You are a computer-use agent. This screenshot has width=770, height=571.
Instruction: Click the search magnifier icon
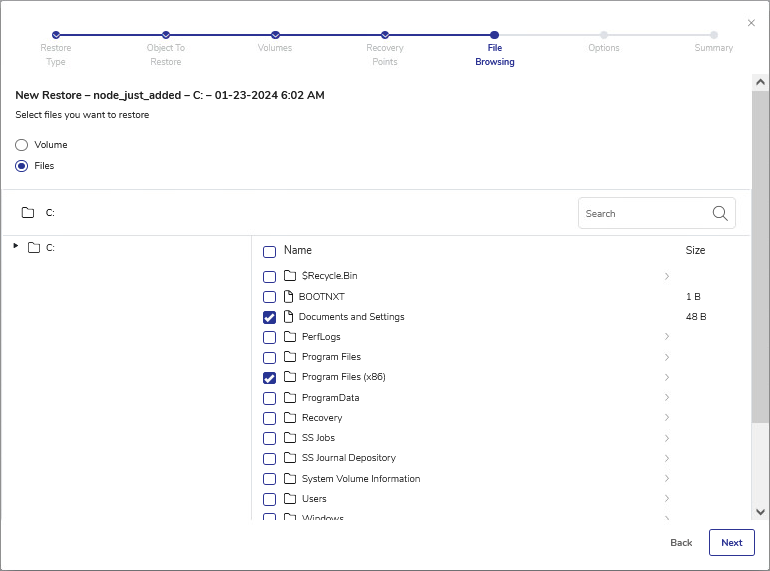[x=720, y=213]
